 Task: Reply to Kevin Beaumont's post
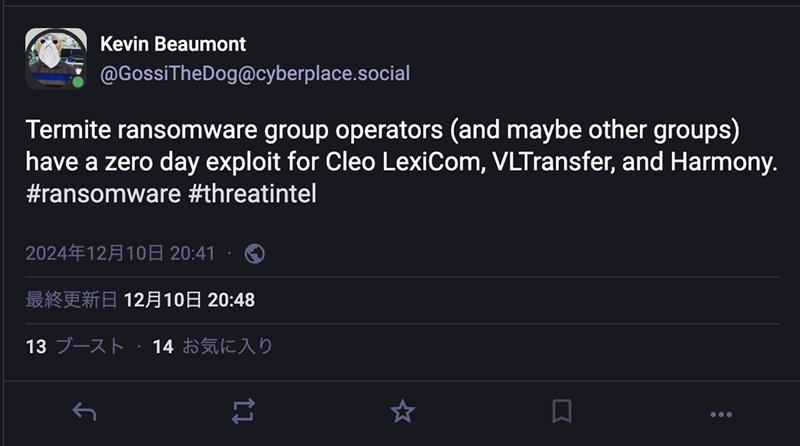[x=85, y=411]
